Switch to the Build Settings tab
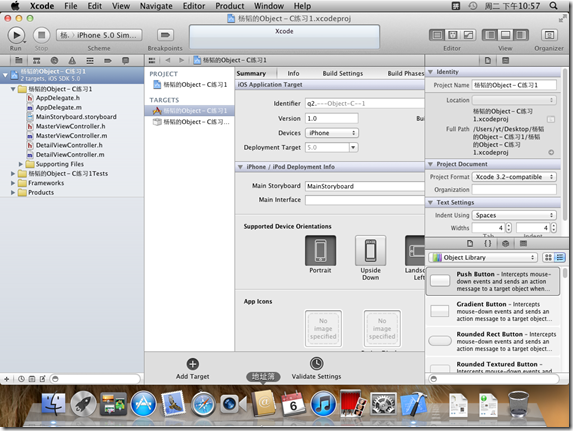Image resolution: width=573 pixels, height=431 pixels. [343, 73]
